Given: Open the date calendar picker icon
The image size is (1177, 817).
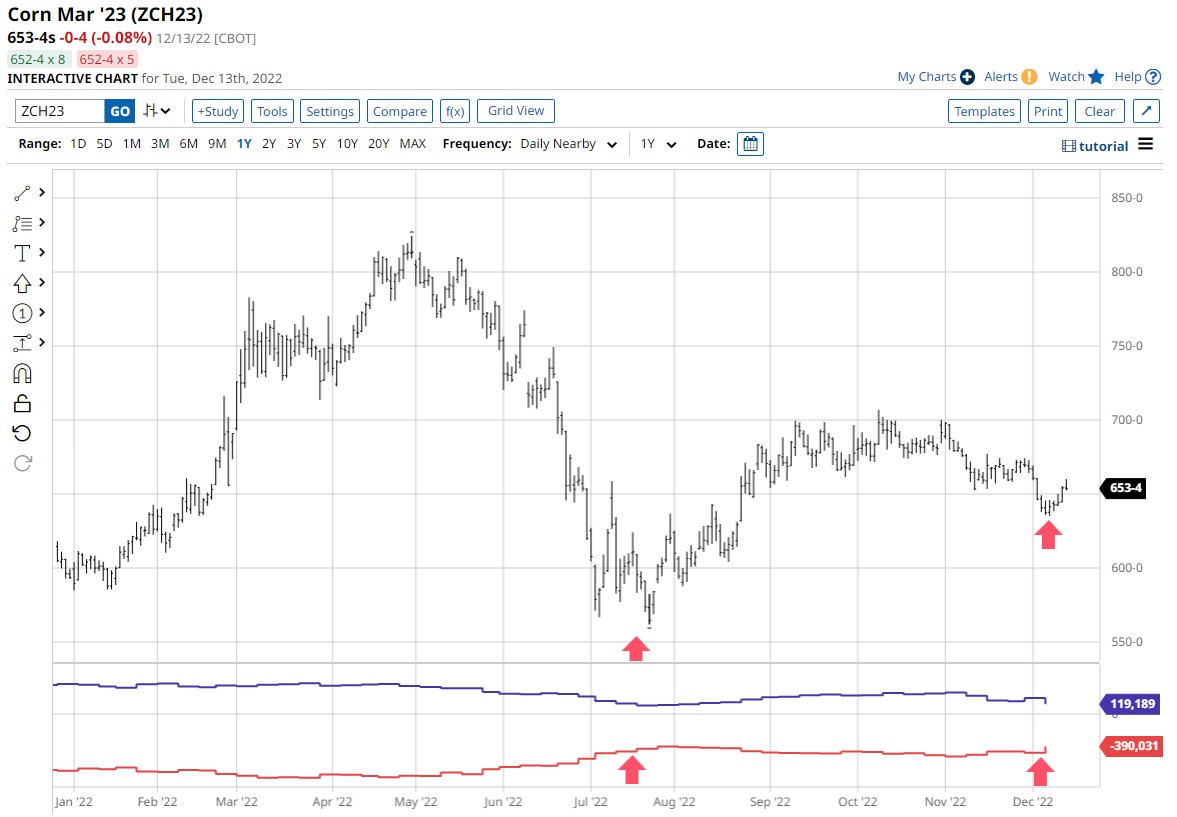Looking at the screenshot, I should (750, 143).
